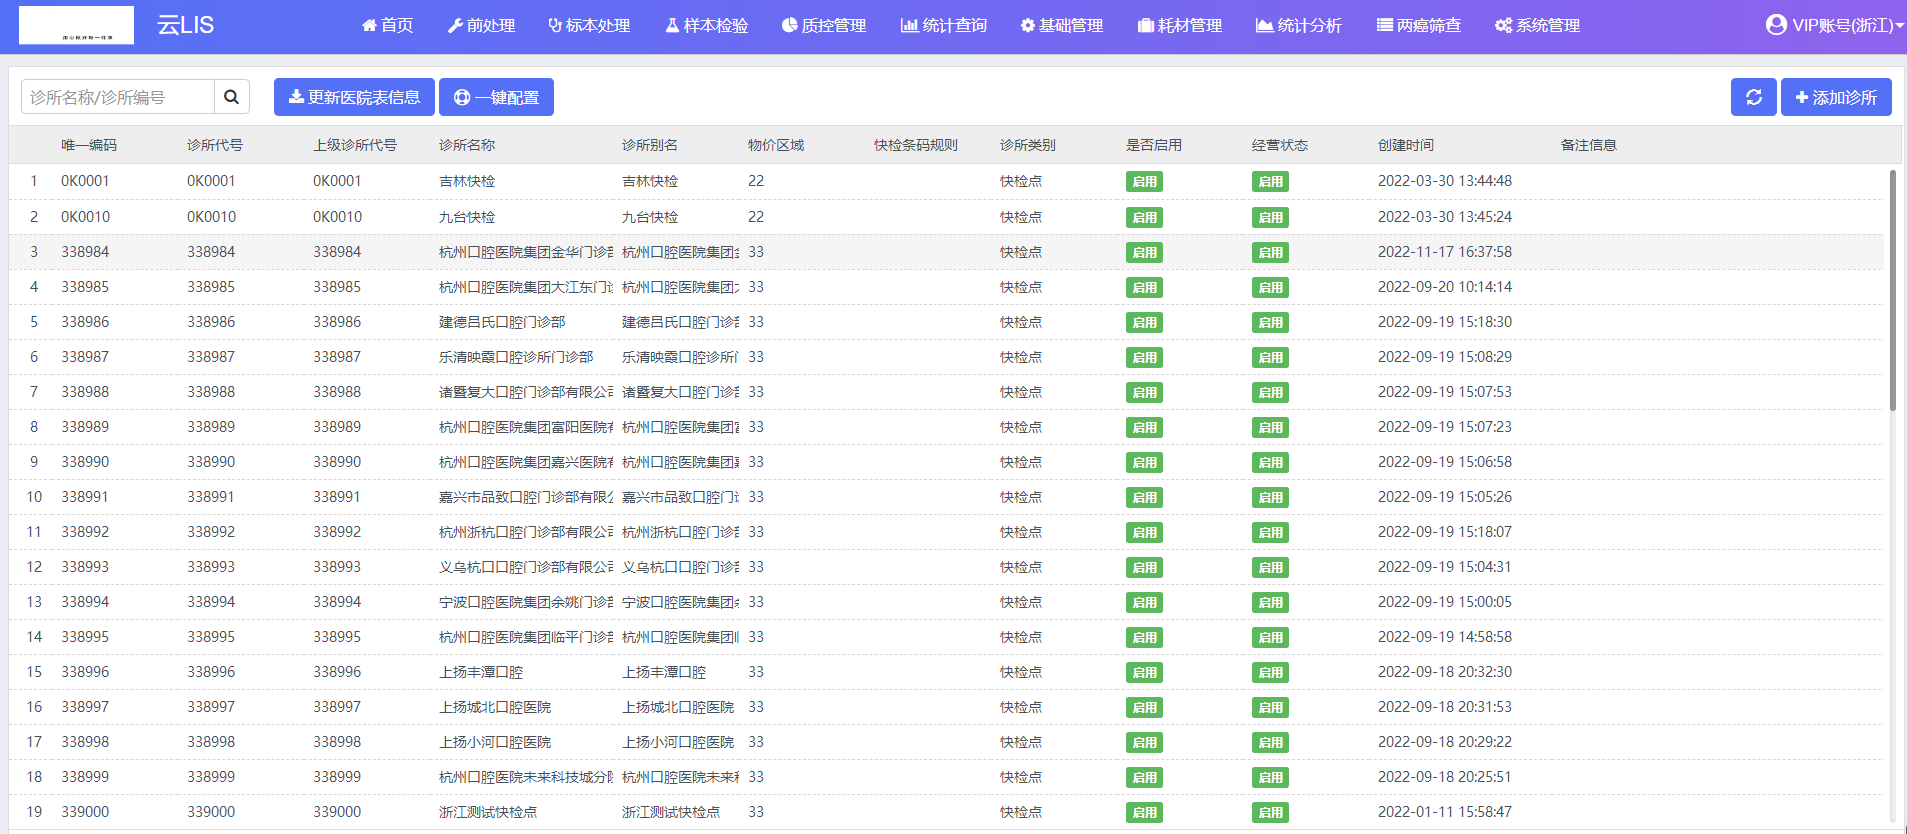The image size is (1907, 834).
Task: Click the vertical scrollbar of the table
Action: pyautogui.click(x=1892, y=290)
